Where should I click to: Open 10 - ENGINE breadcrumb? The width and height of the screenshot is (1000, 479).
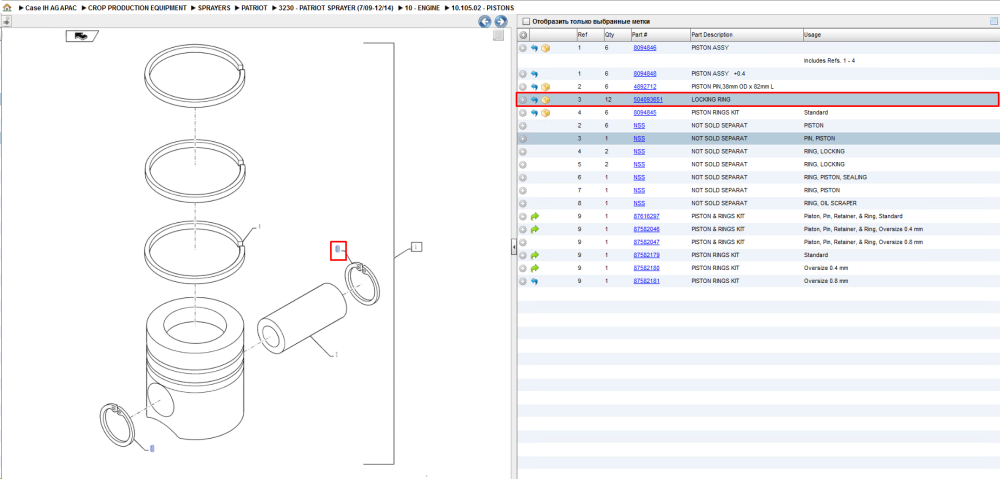coord(422,8)
